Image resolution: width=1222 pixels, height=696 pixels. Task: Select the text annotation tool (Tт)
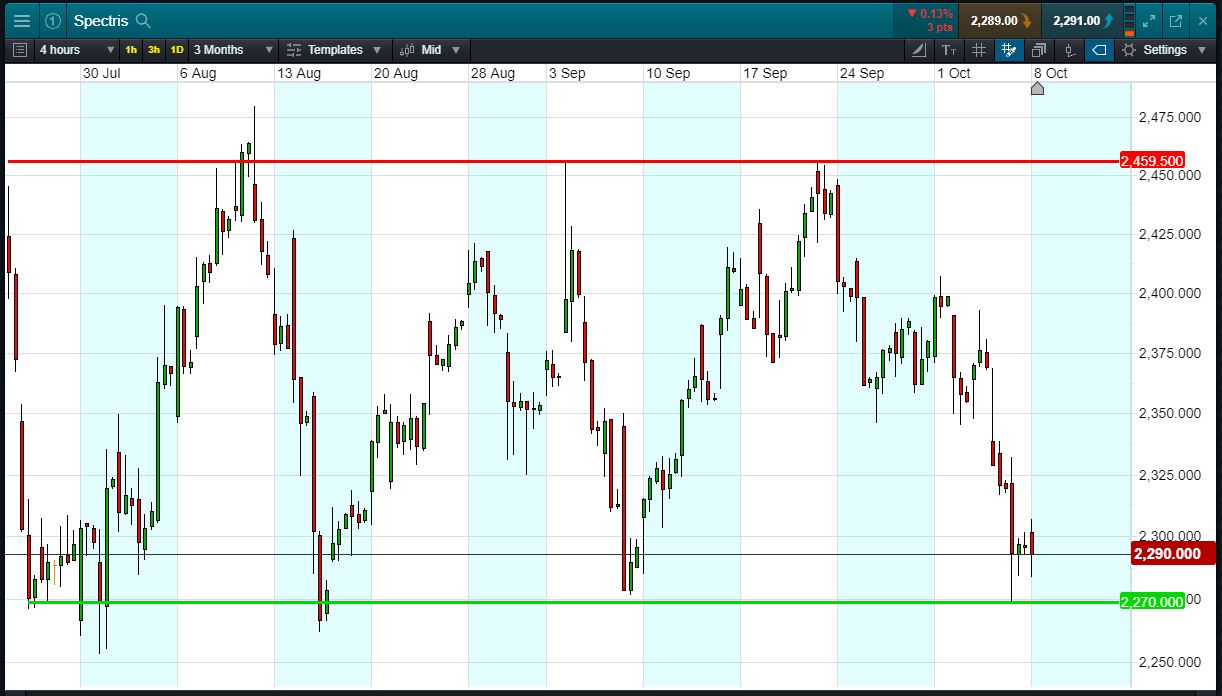949,50
